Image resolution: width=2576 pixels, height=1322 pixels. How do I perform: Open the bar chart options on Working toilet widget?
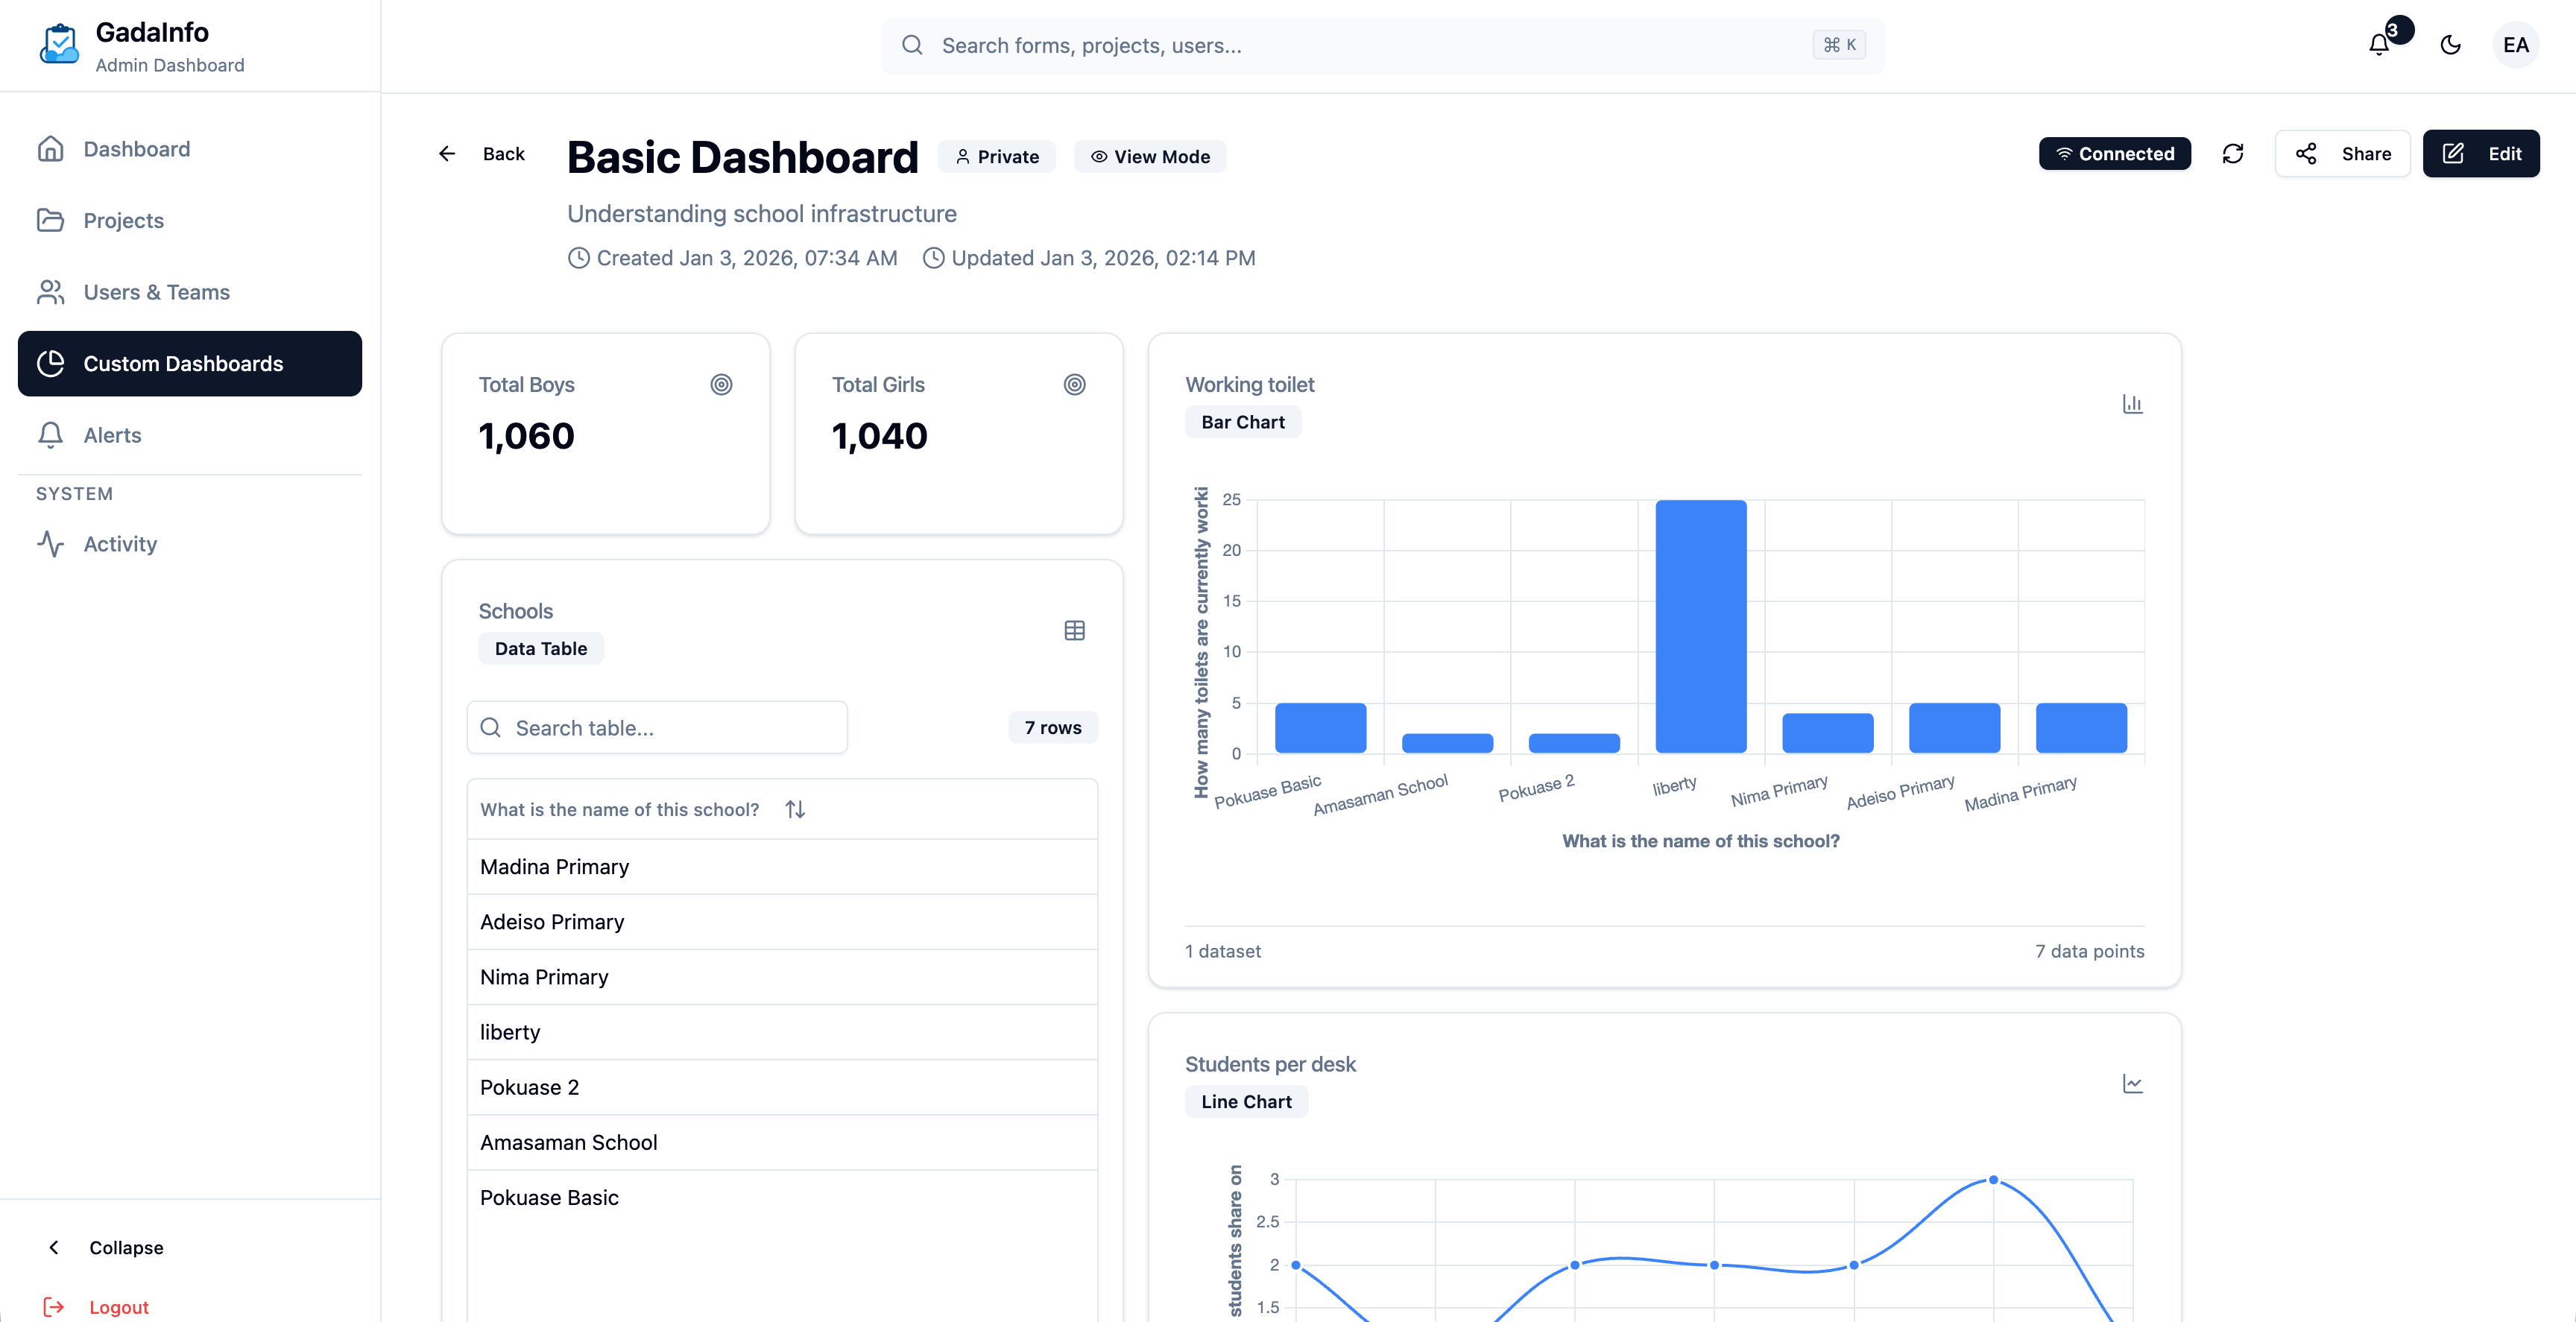(x=2132, y=403)
